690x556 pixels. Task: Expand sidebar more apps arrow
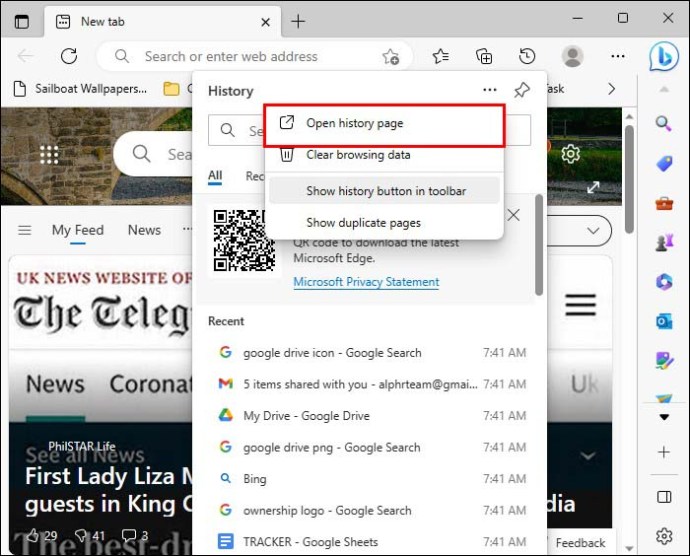664,417
